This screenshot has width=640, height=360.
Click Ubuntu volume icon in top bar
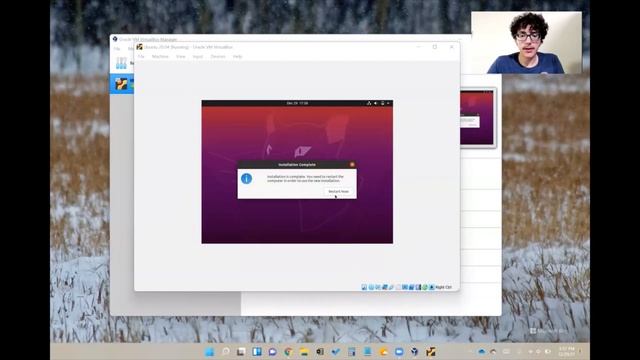tap(376, 103)
